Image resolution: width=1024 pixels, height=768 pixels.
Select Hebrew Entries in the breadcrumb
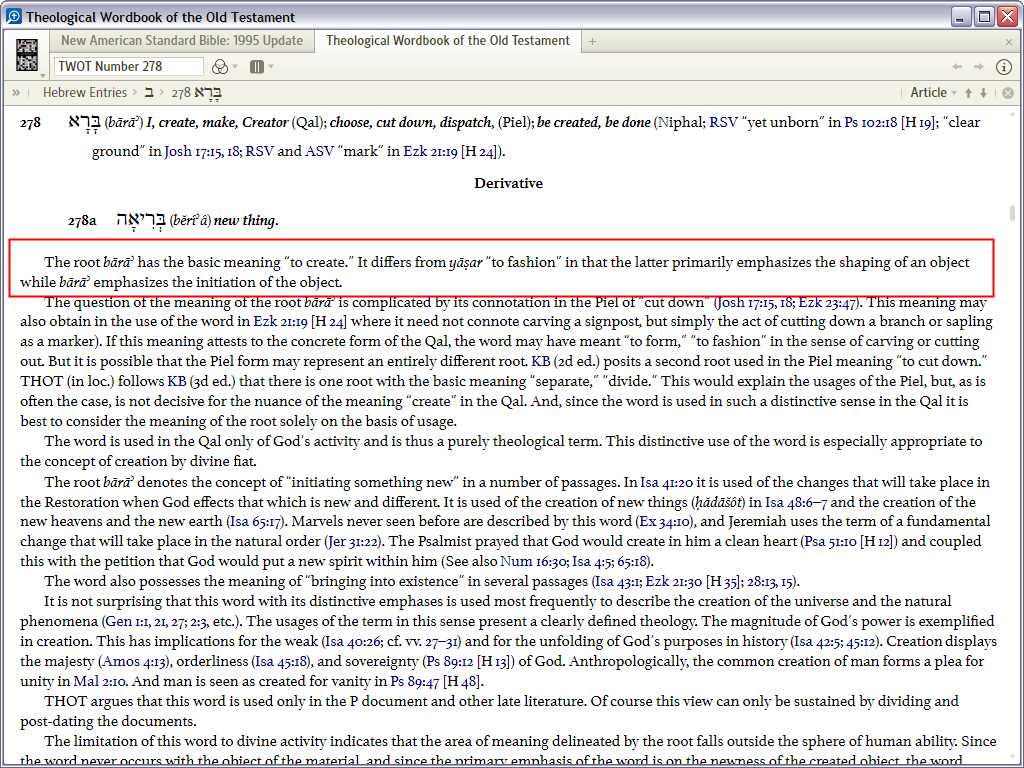tap(85, 93)
